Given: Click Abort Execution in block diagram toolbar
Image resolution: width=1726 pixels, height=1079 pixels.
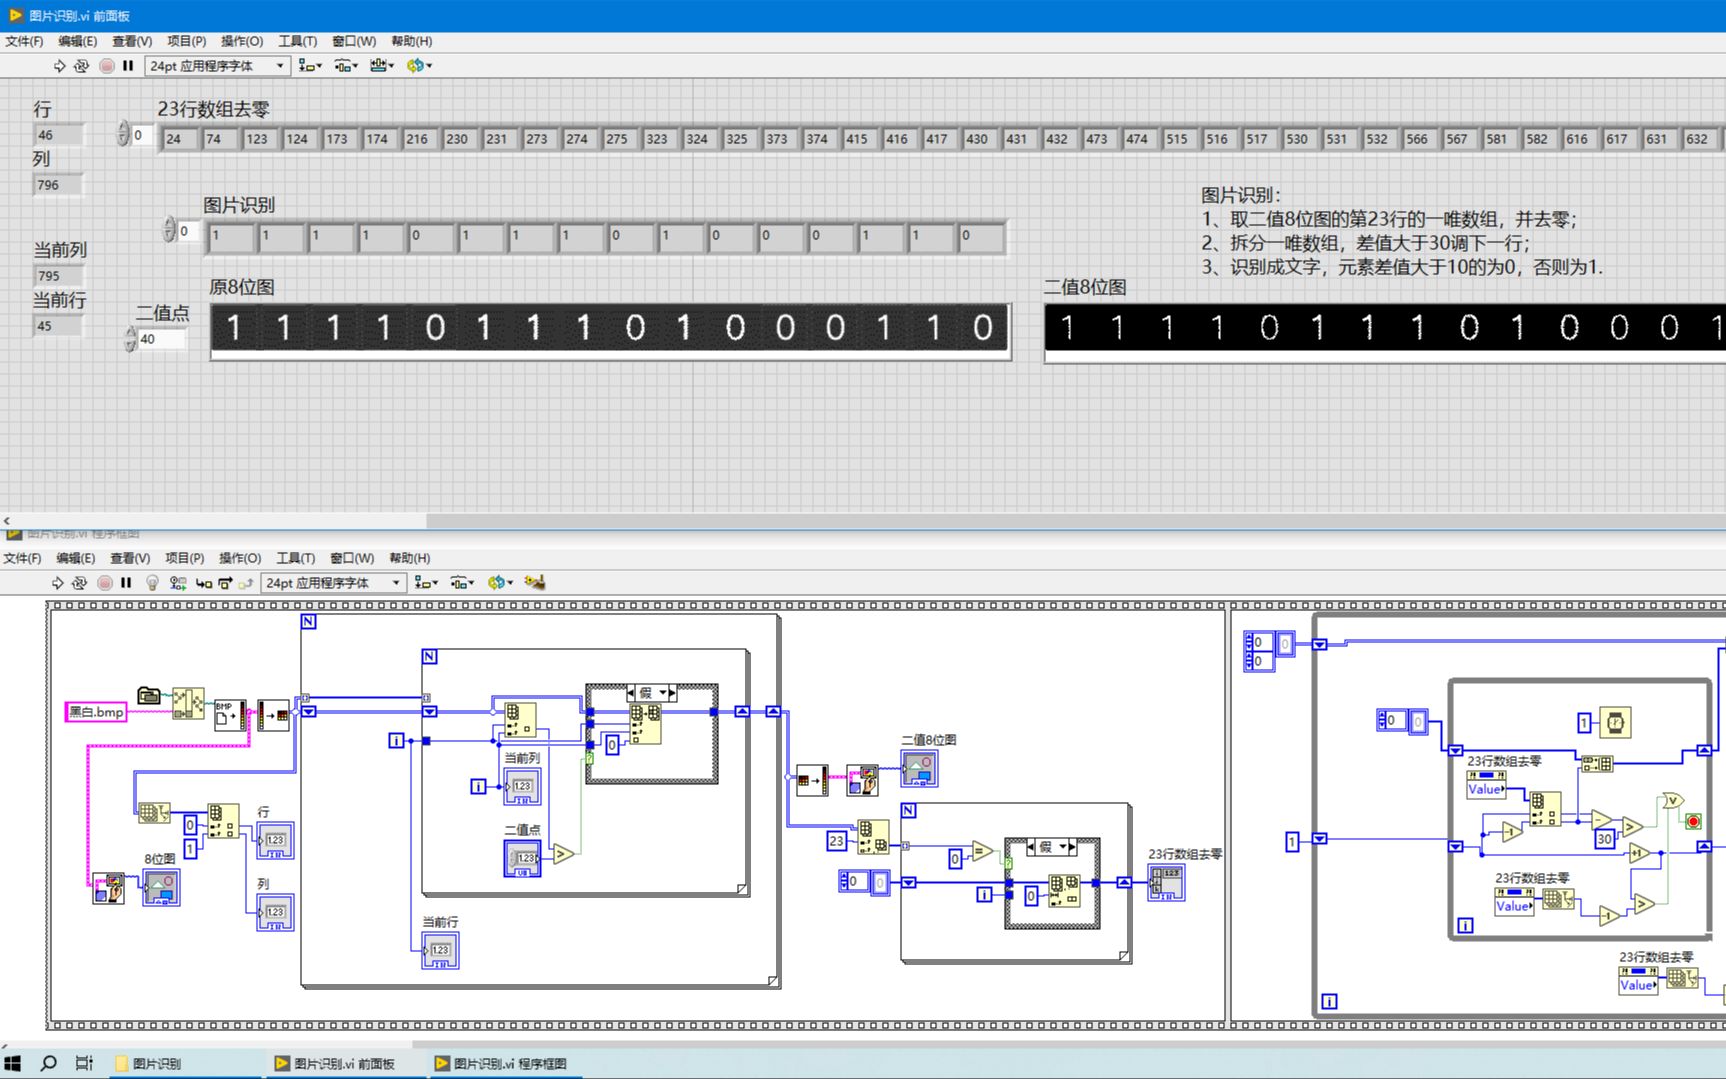Looking at the screenshot, I should tap(105, 583).
